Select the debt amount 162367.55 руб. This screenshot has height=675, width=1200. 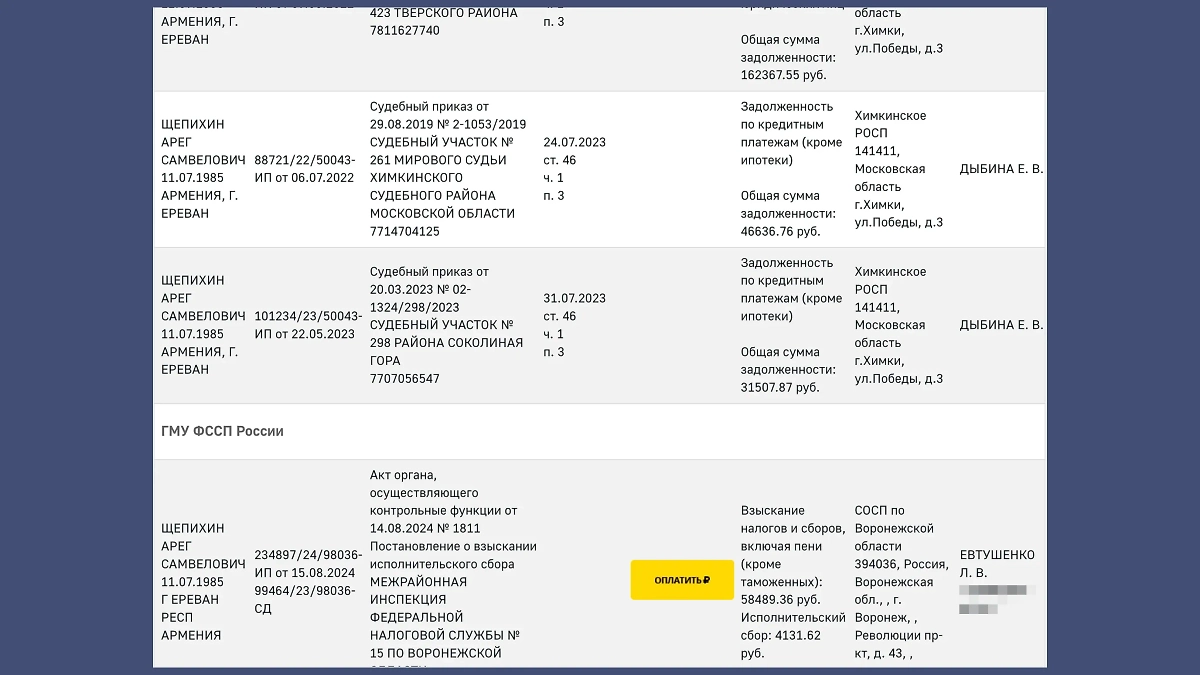[784, 75]
